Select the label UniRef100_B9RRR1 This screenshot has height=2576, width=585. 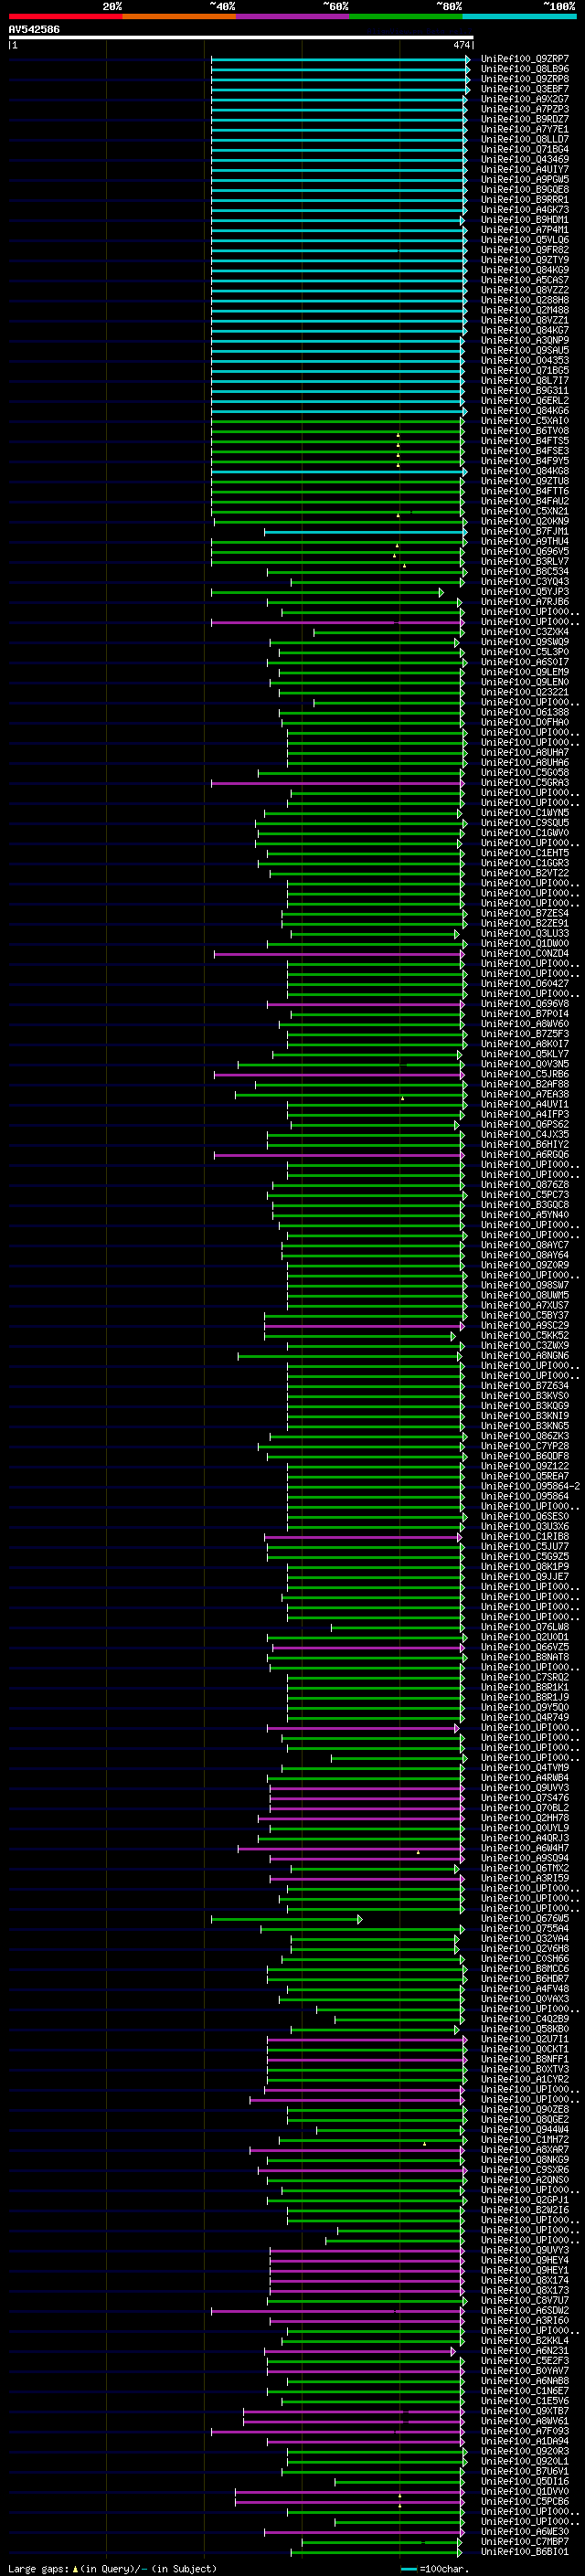coord(525,200)
